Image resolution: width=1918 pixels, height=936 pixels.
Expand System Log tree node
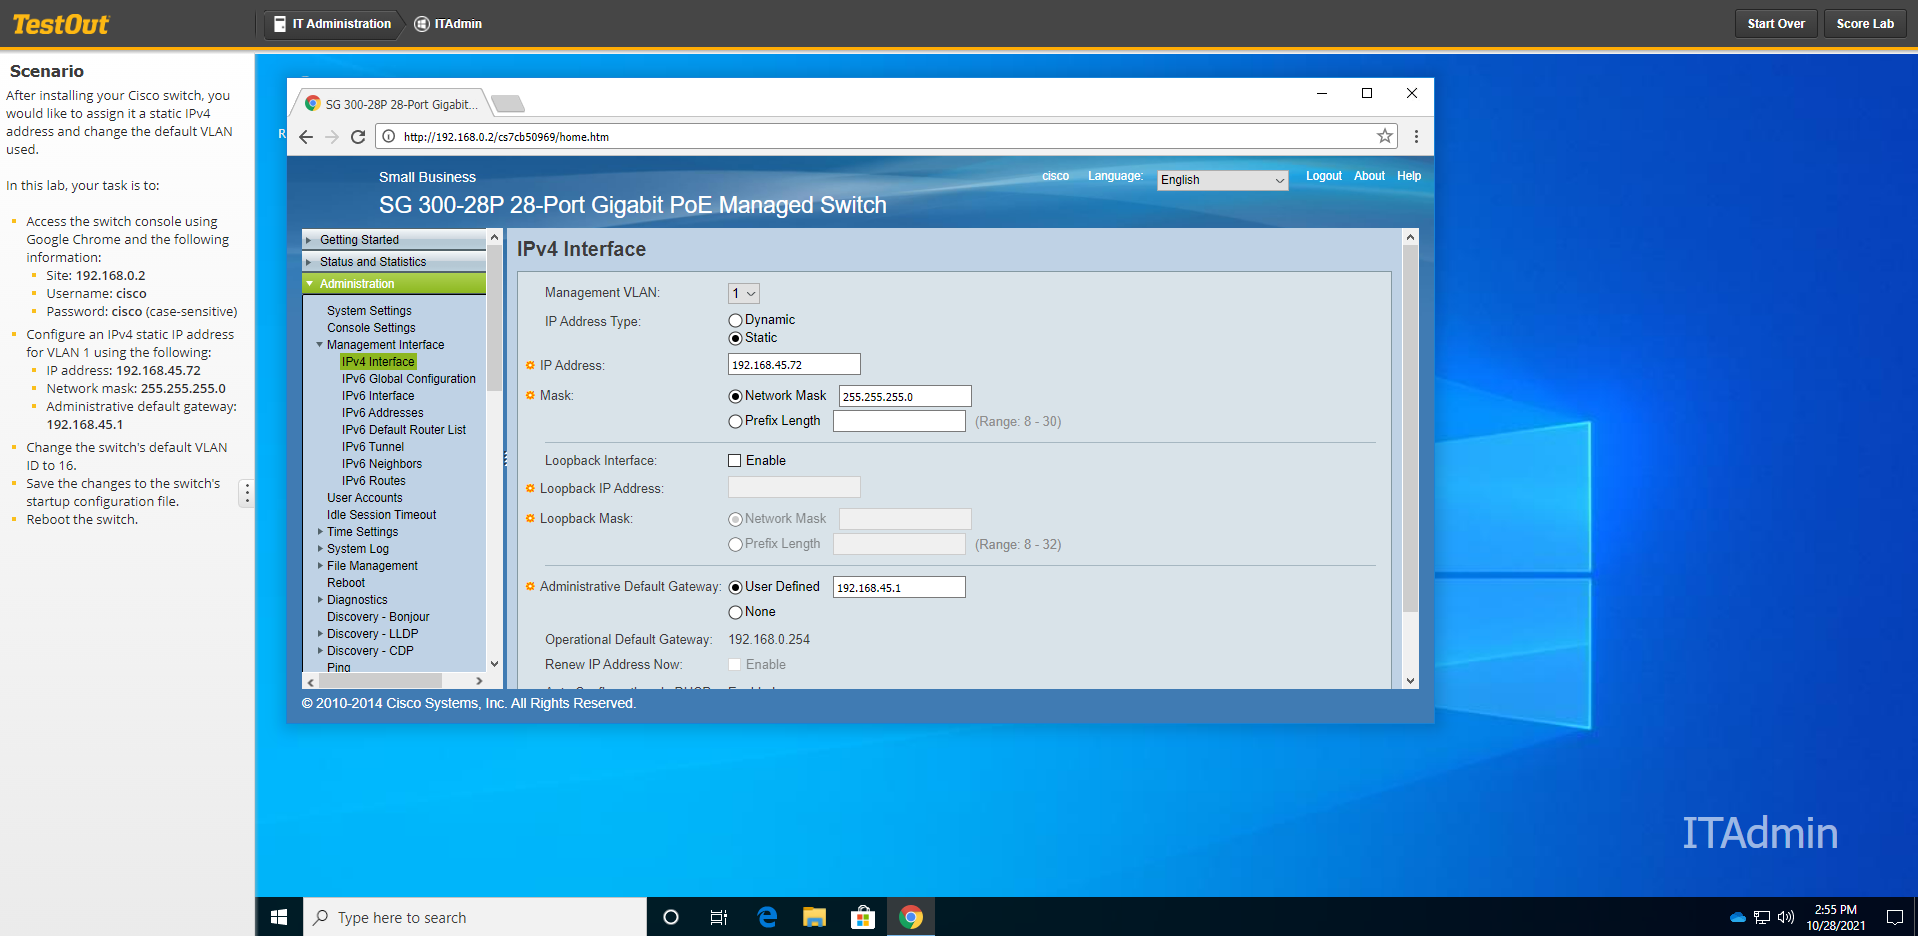click(320, 549)
